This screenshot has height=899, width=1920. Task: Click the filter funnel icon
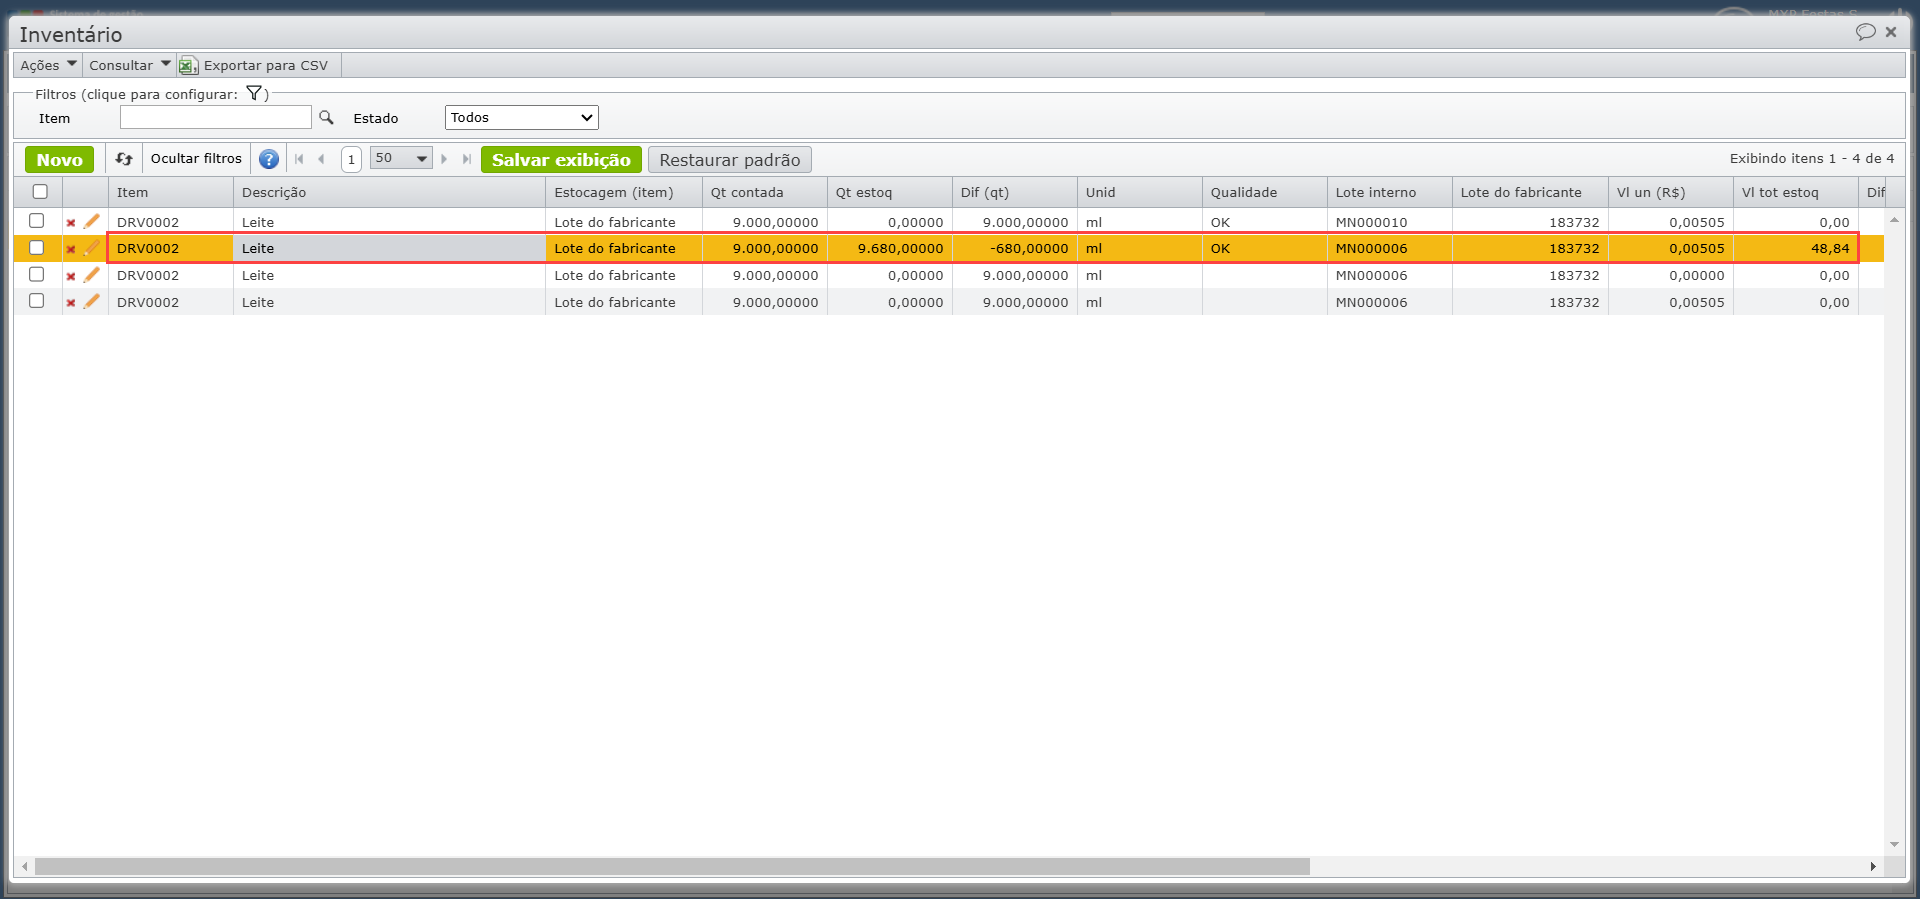point(254,94)
